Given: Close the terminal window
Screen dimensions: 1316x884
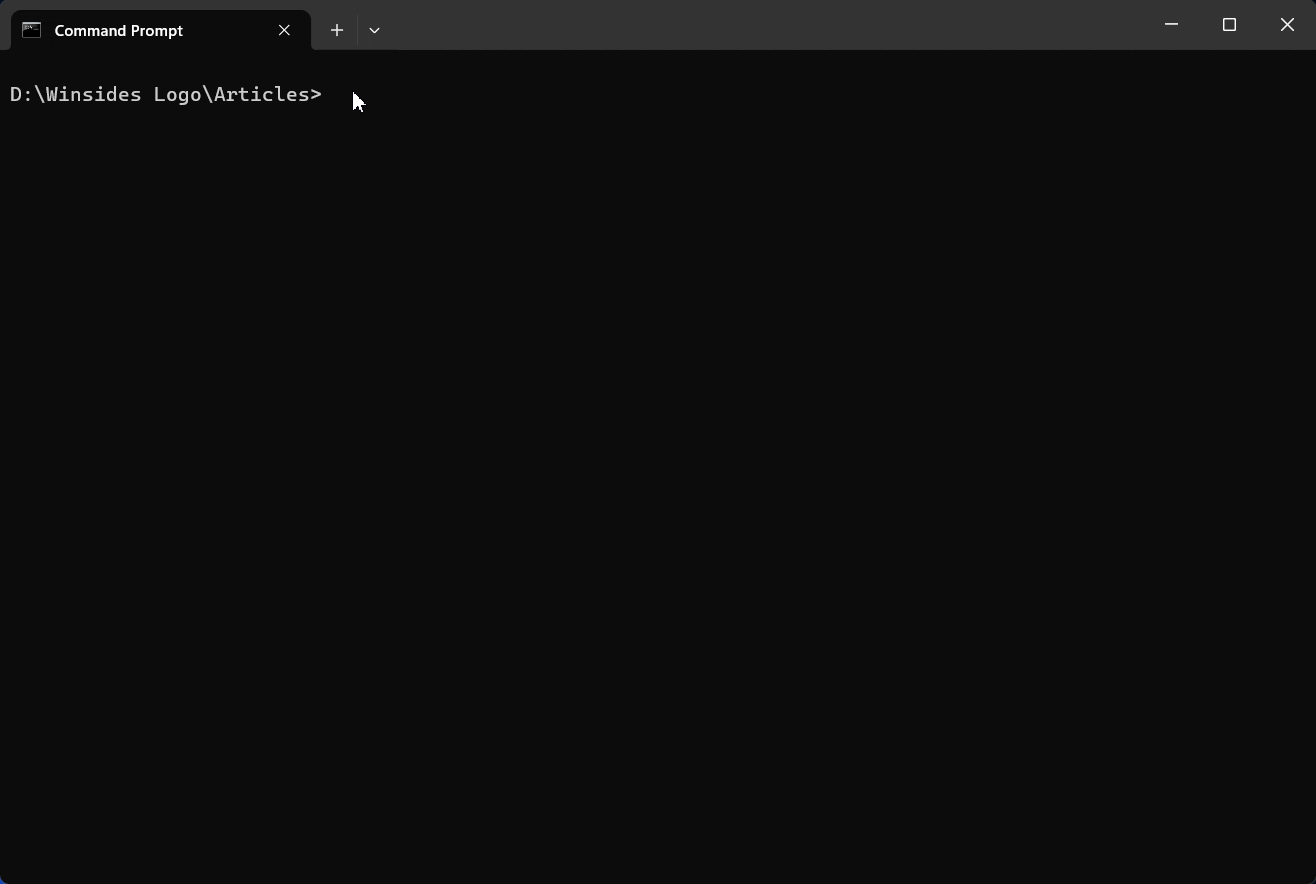Looking at the screenshot, I should coord(1287,24).
